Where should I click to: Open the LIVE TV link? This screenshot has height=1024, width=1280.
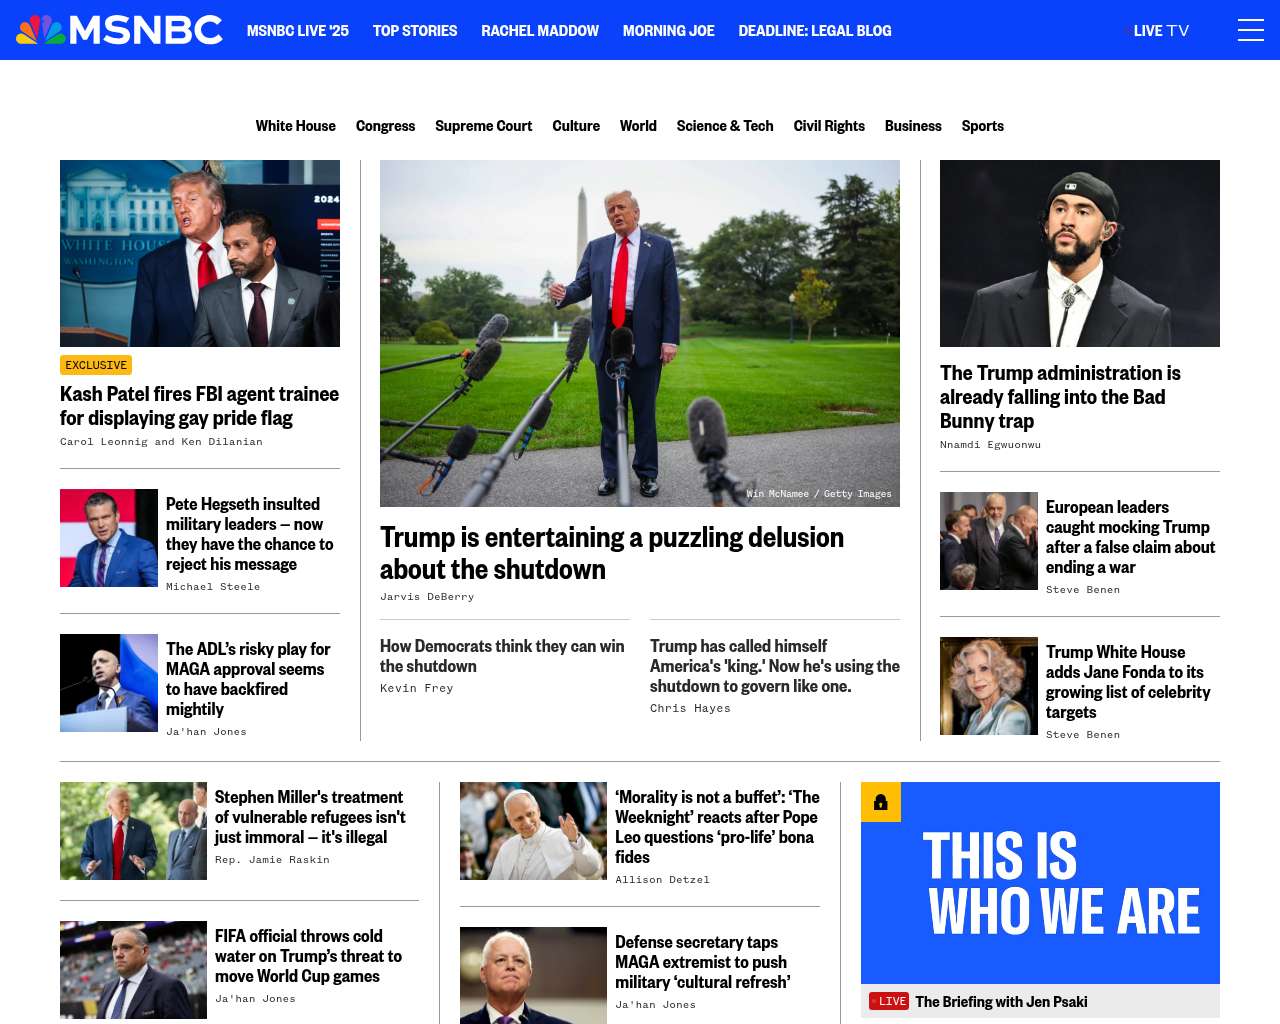(1160, 31)
